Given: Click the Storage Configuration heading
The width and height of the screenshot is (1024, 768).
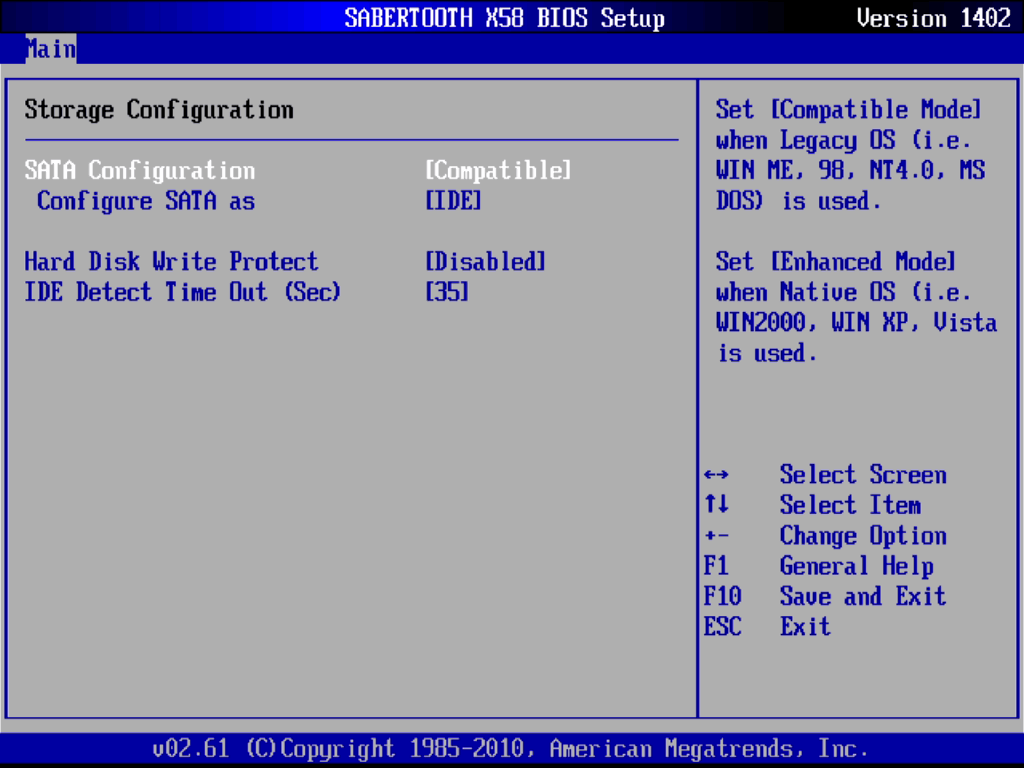Looking at the screenshot, I should (159, 110).
